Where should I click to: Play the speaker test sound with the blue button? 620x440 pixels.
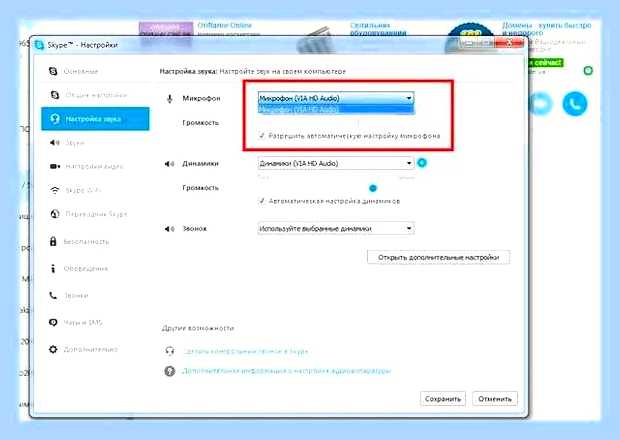(x=422, y=163)
